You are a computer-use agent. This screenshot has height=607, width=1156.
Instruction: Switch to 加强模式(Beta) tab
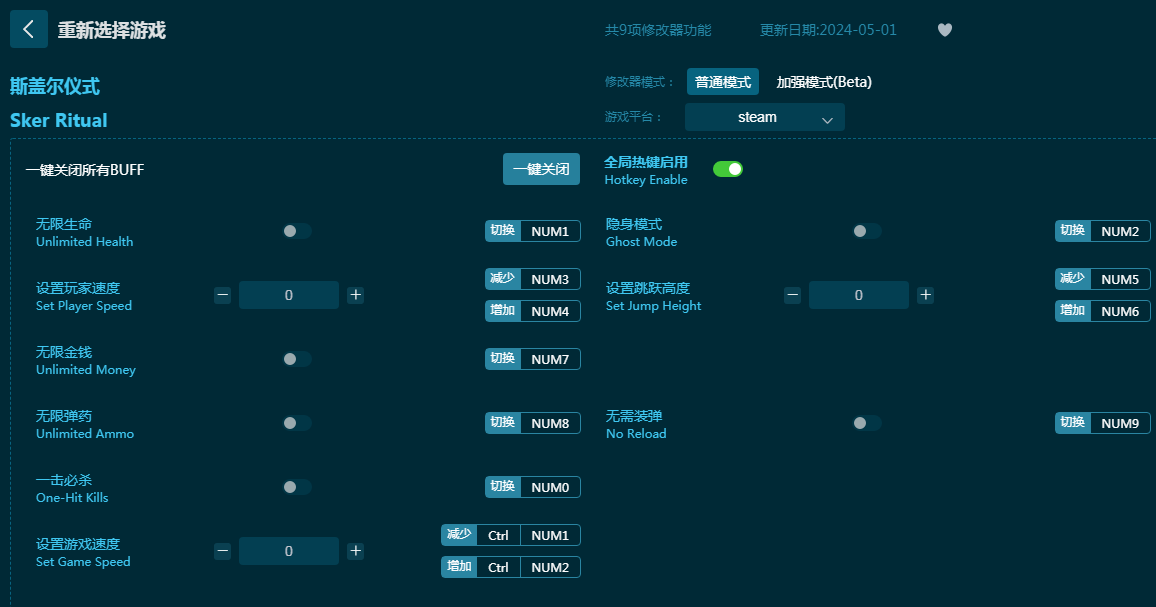824,82
